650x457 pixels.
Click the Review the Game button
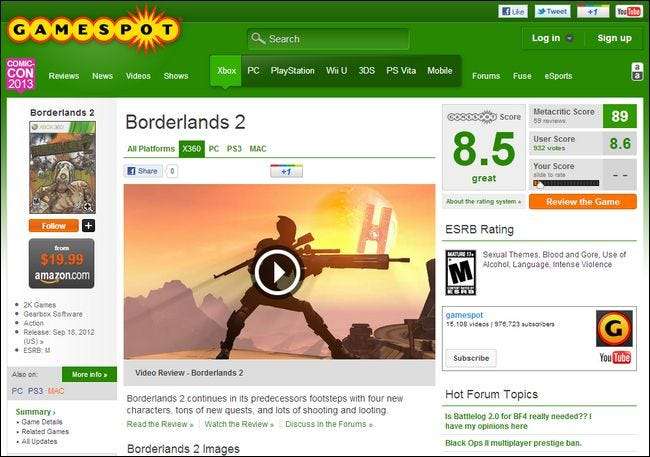pyautogui.click(x=583, y=202)
